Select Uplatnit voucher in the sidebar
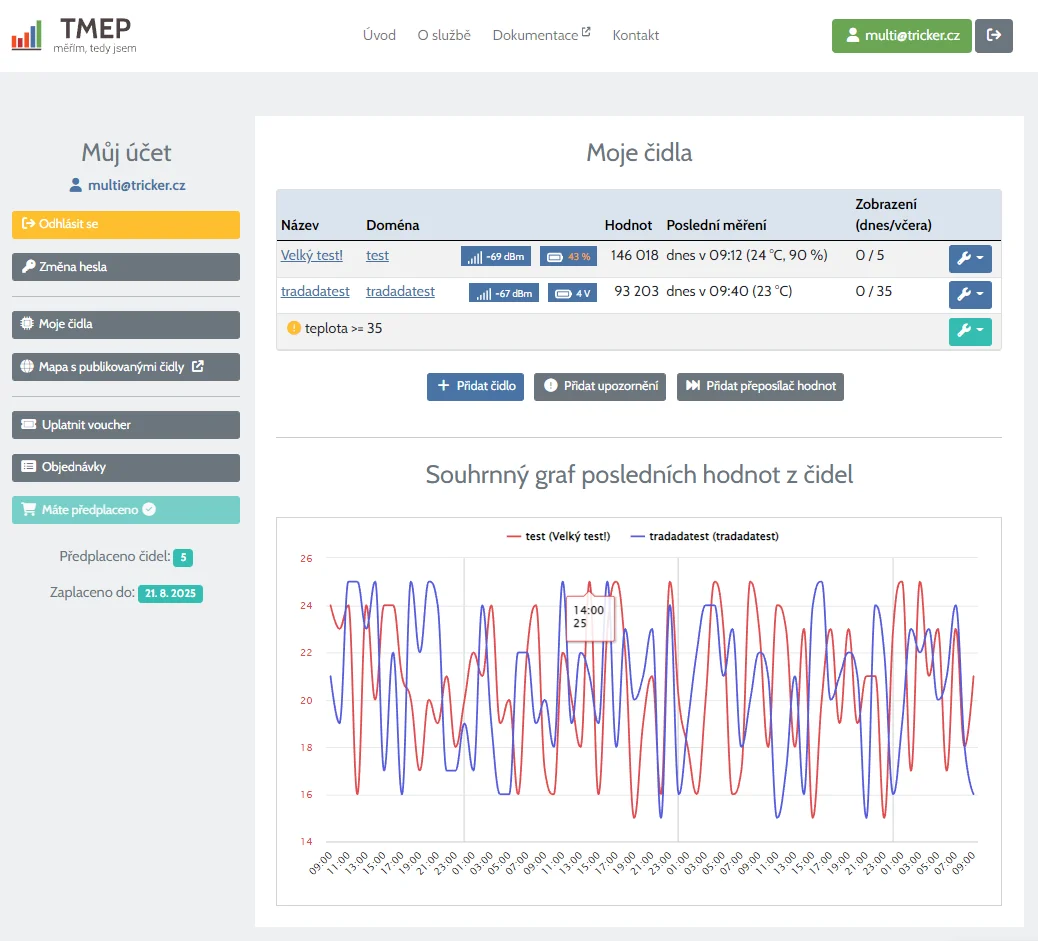 [126, 425]
